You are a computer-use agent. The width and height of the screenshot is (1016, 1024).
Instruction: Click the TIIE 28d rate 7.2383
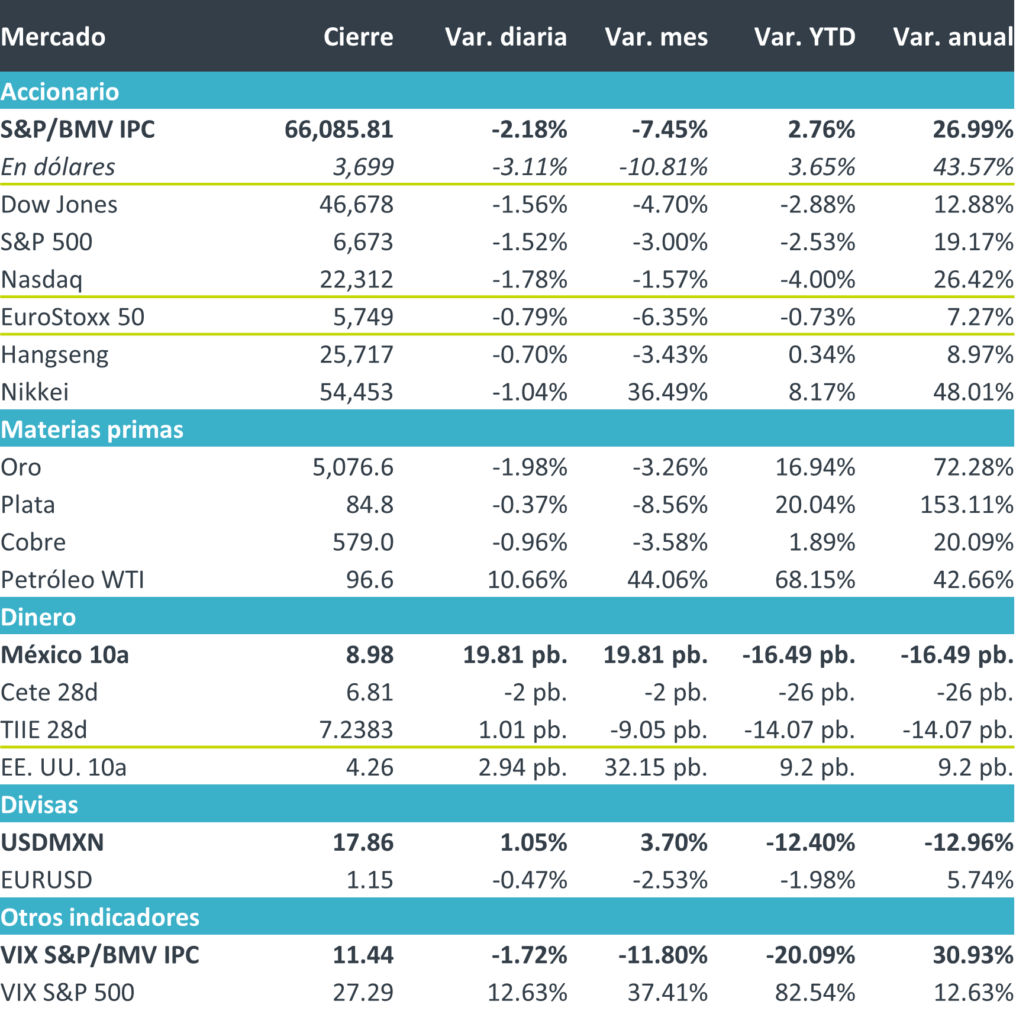[x=353, y=730]
